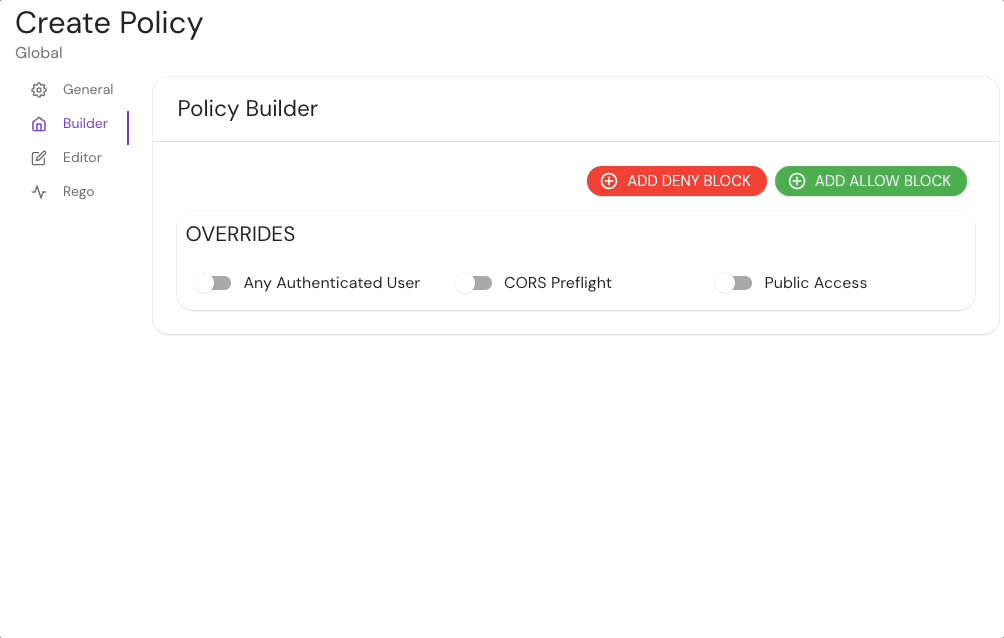
Task: Switch to the Editor section
Action: tap(82, 157)
